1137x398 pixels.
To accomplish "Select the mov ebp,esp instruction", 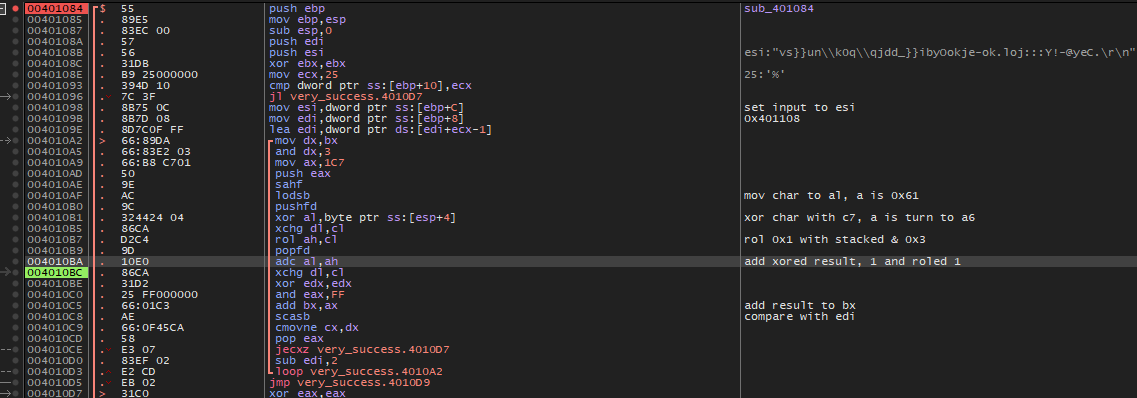I will 307,20.
